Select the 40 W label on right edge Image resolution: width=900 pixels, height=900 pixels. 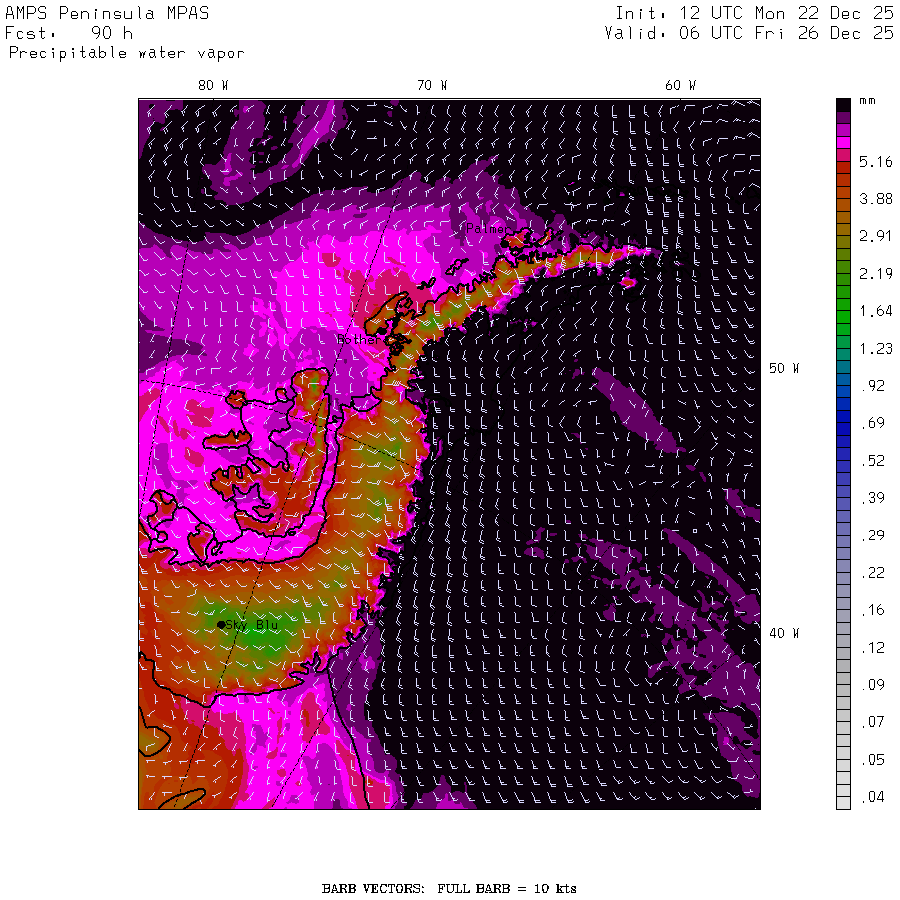tap(783, 633)
